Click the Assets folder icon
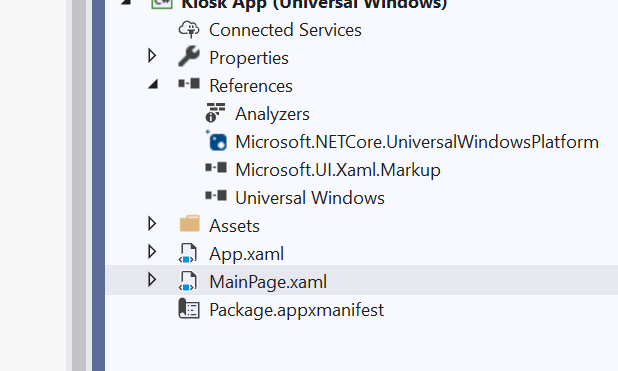 coord(190,224)
